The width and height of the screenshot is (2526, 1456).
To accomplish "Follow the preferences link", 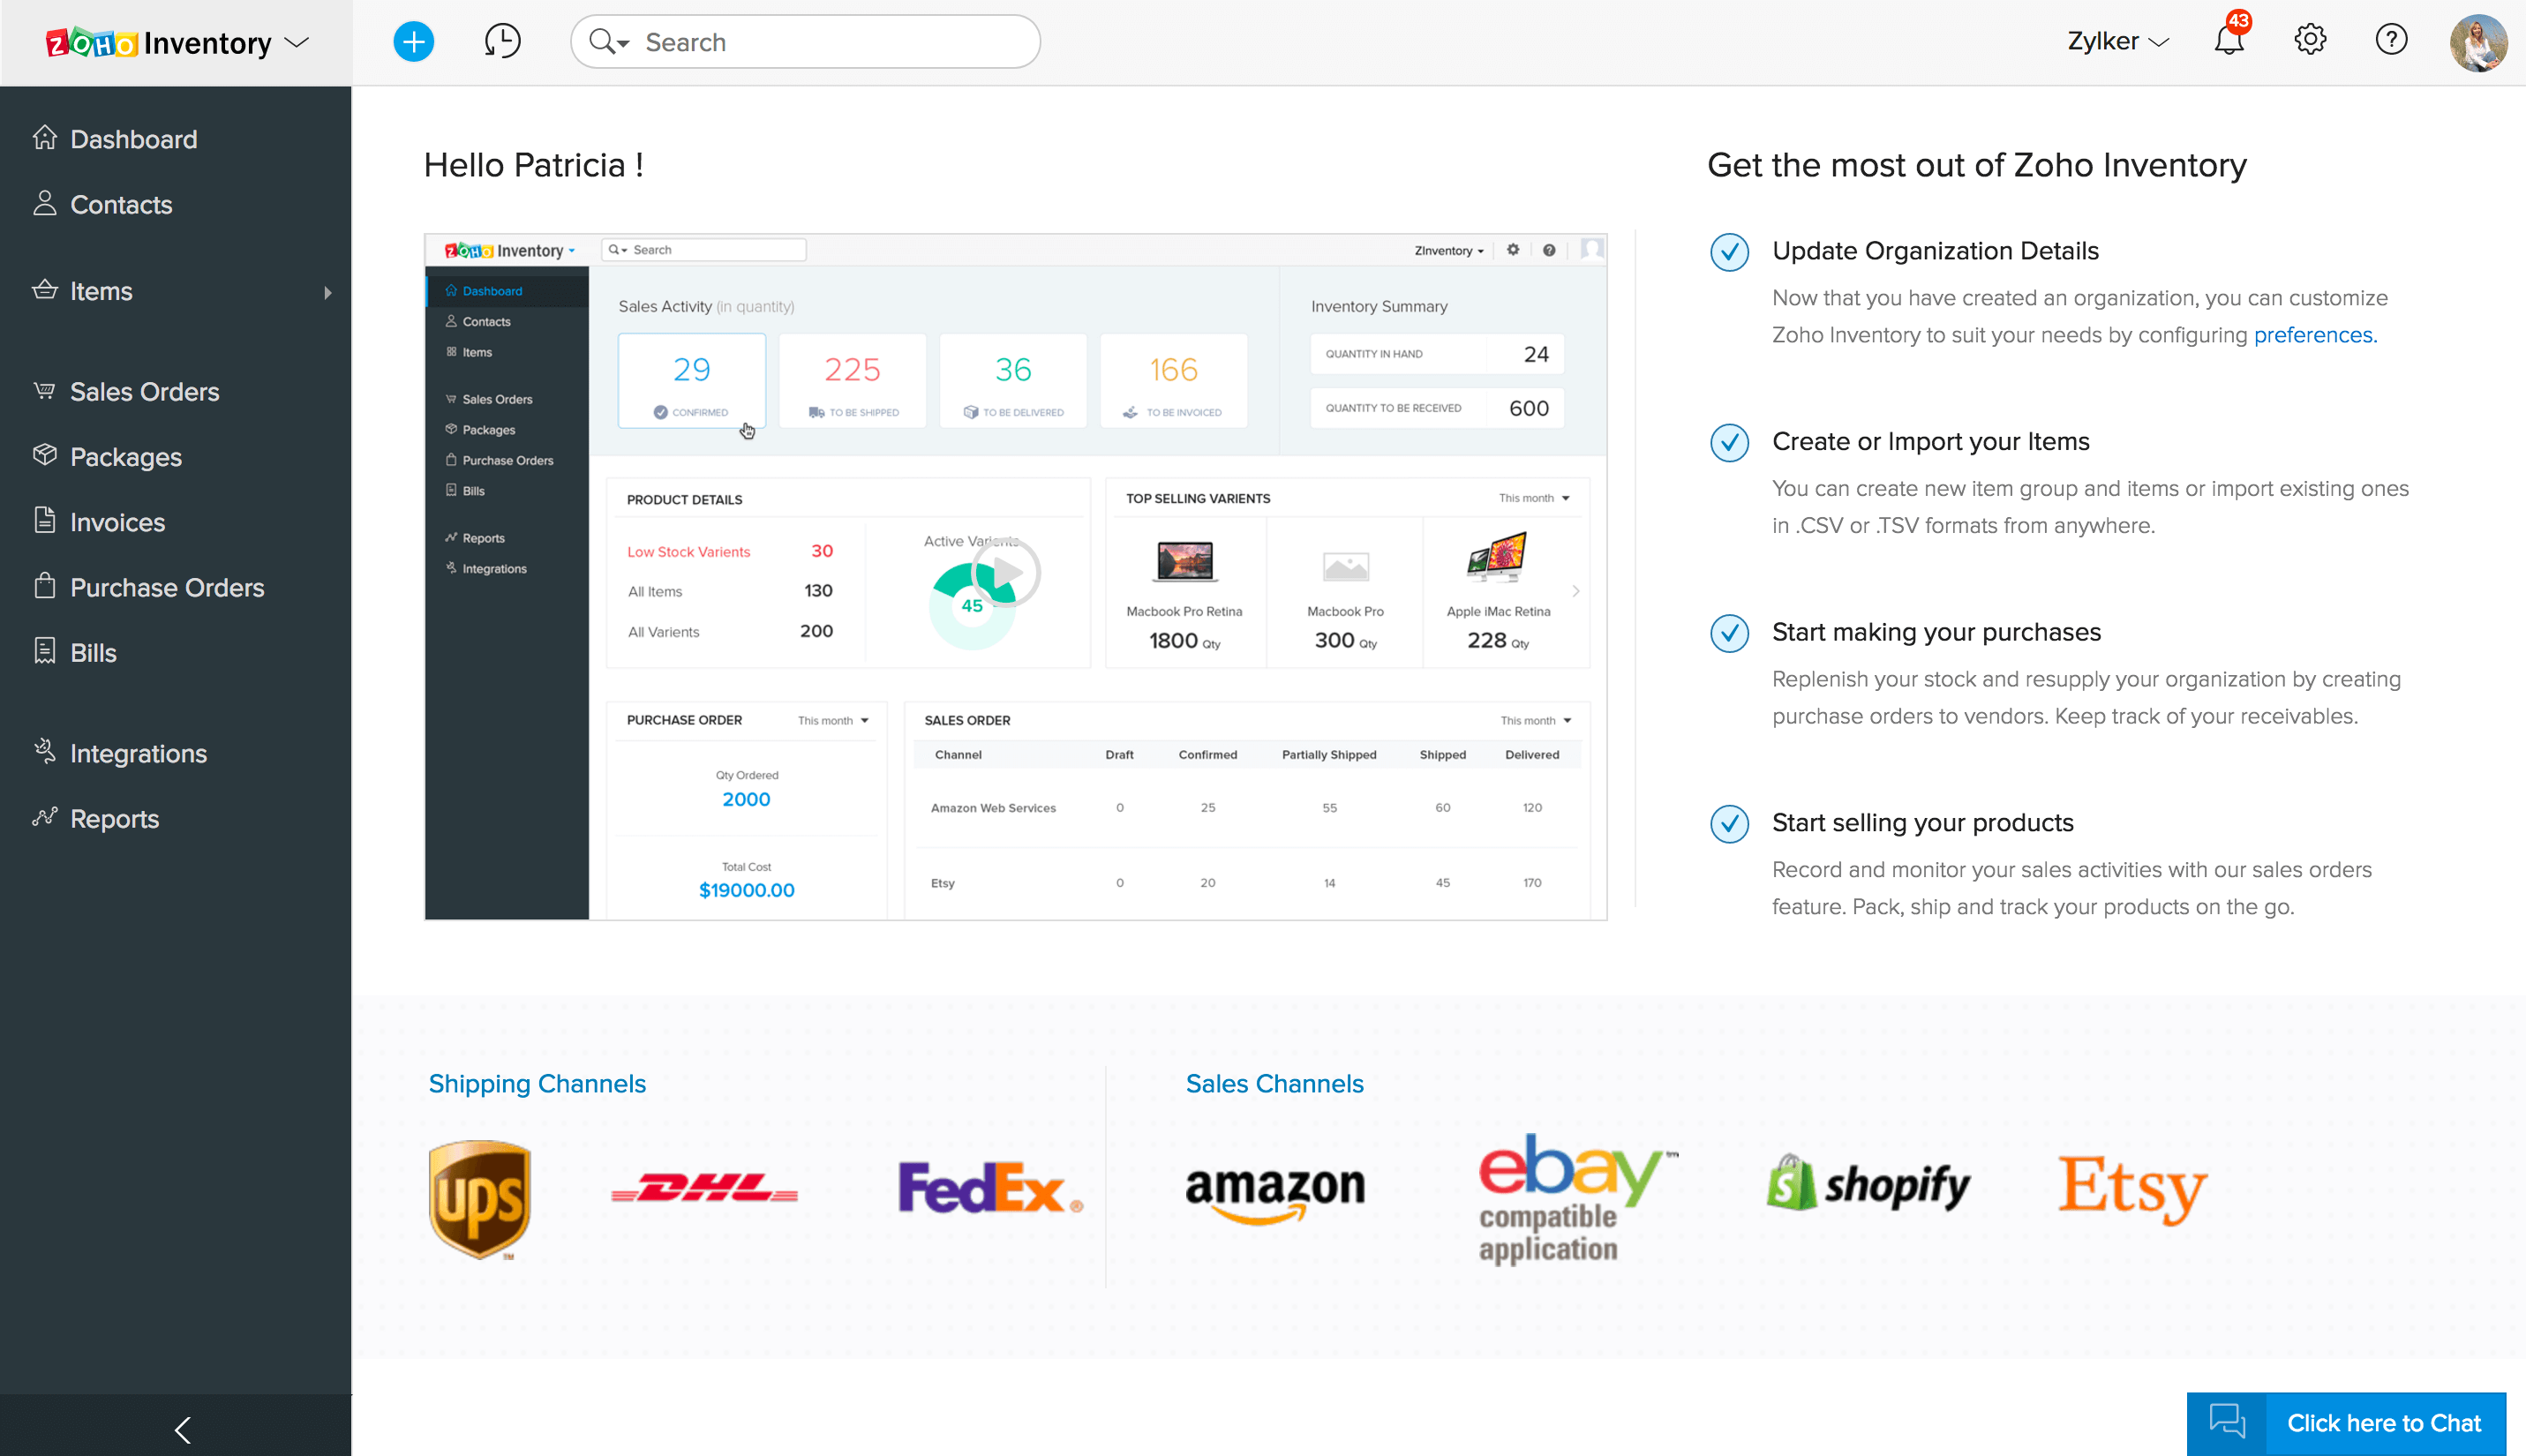I will point(2314,335).
